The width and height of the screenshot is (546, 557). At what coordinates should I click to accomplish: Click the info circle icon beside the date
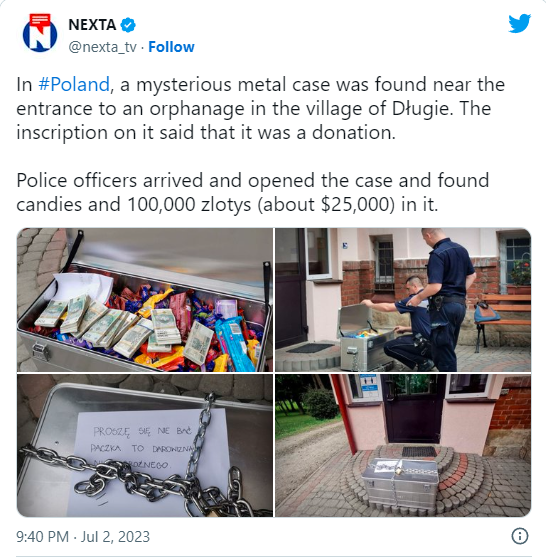(520, 536)
